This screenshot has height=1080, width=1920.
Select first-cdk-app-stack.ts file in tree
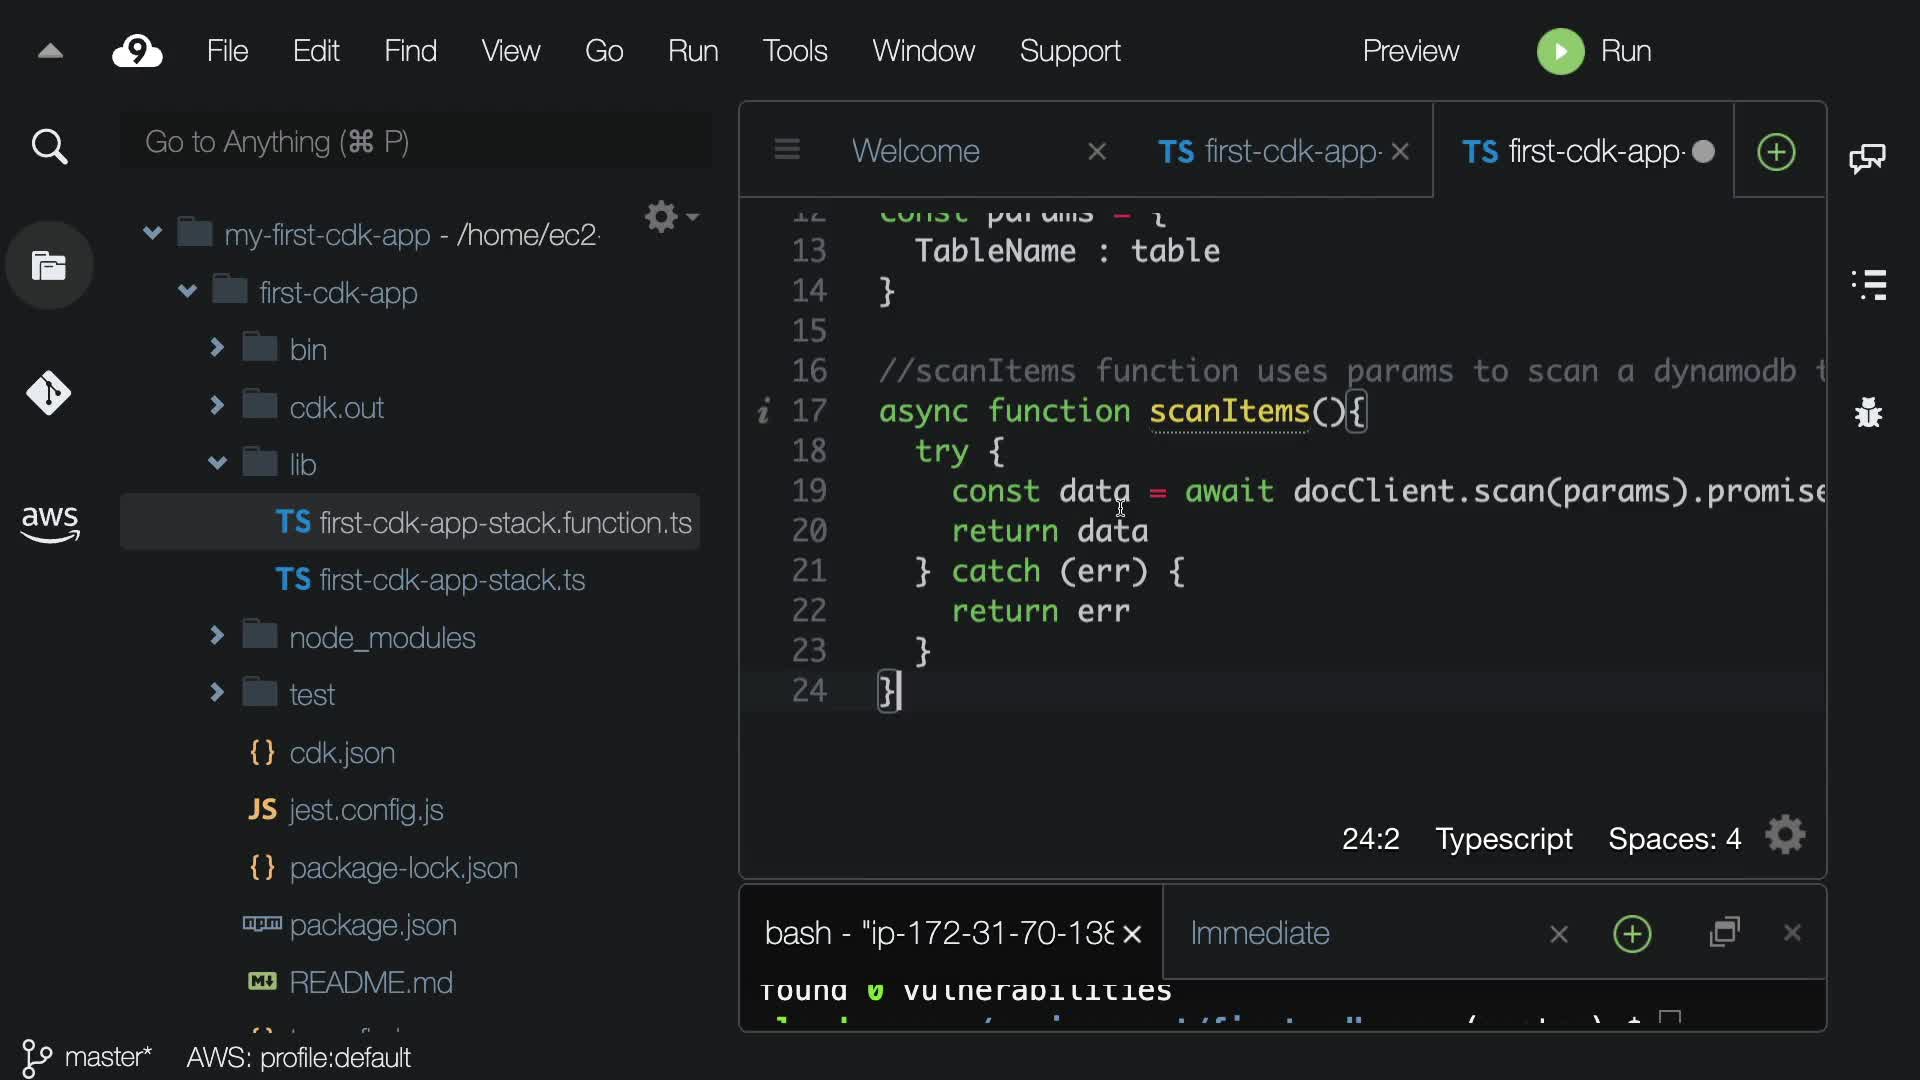click(452, 580)
